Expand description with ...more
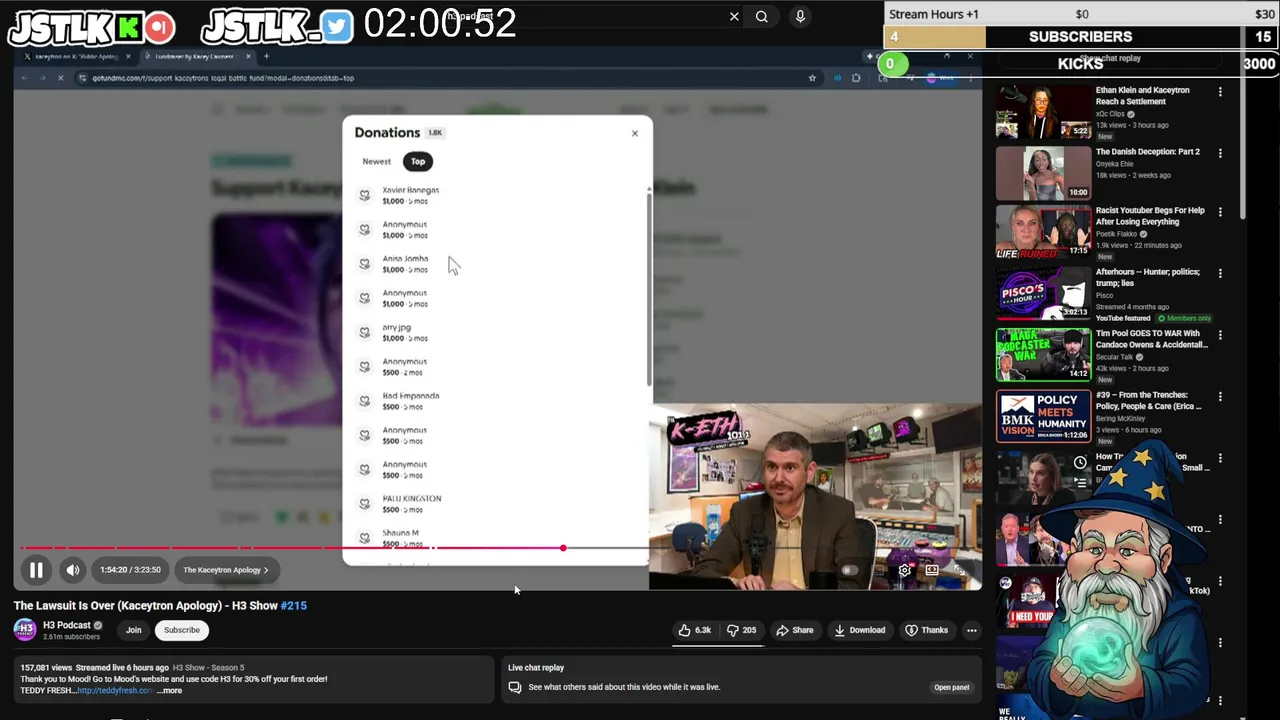Viewport: 1280px width, 720px height. [170, 691]
